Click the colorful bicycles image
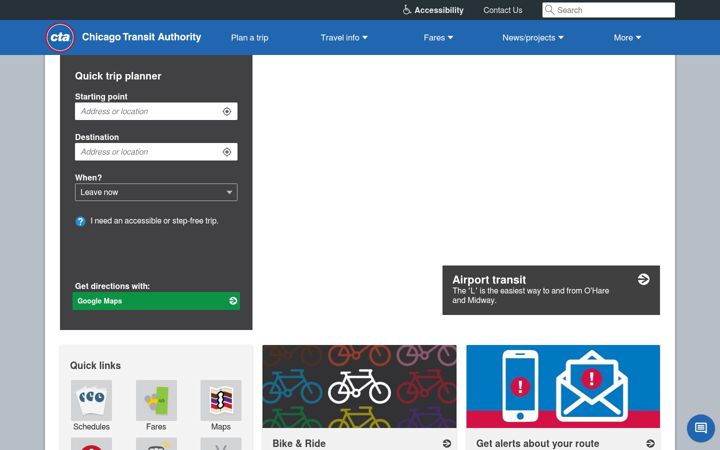720x450 pixels. 360,386
